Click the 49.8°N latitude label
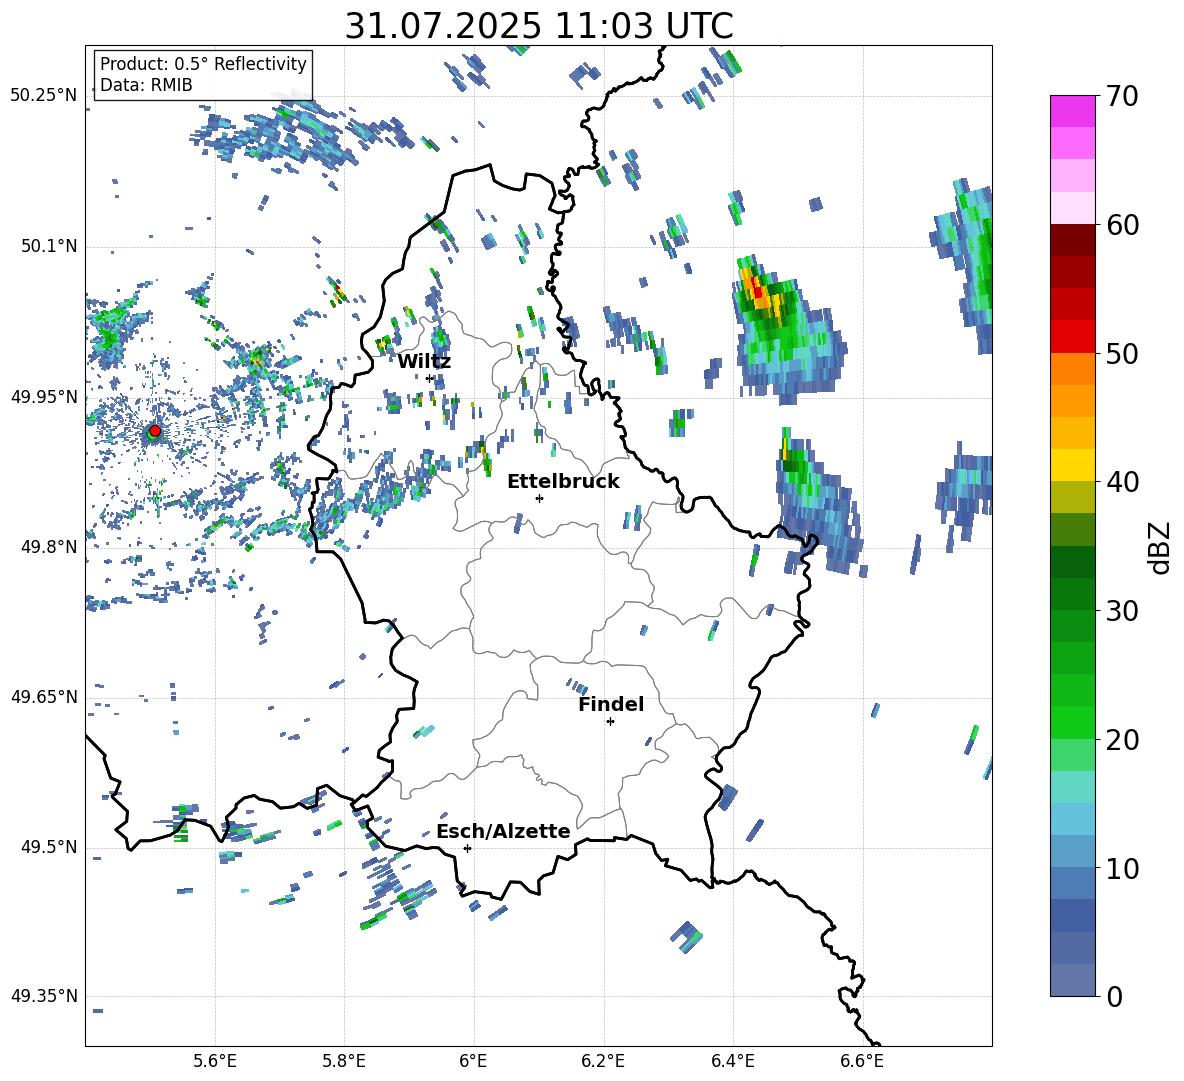1184x1081 pixels. 49,547
